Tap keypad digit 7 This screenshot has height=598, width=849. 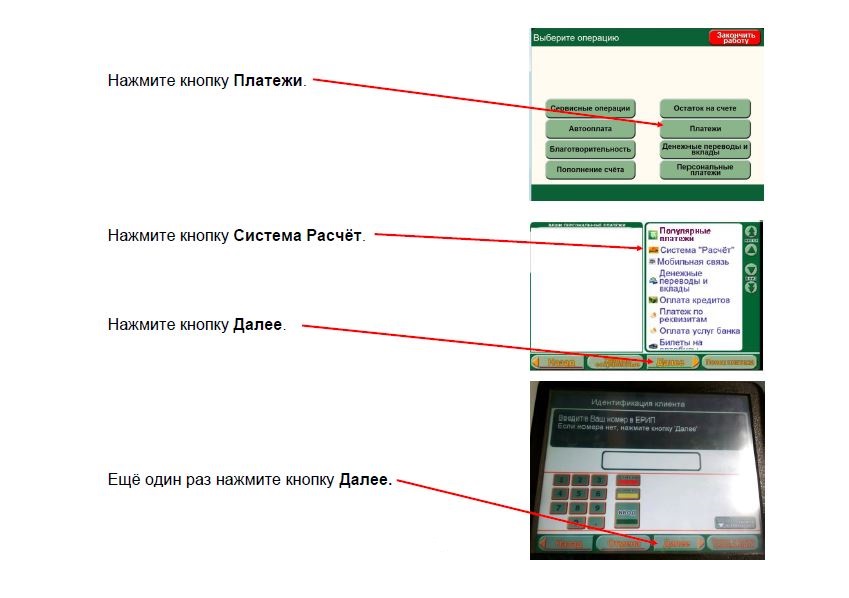click(x=559, y=508)
